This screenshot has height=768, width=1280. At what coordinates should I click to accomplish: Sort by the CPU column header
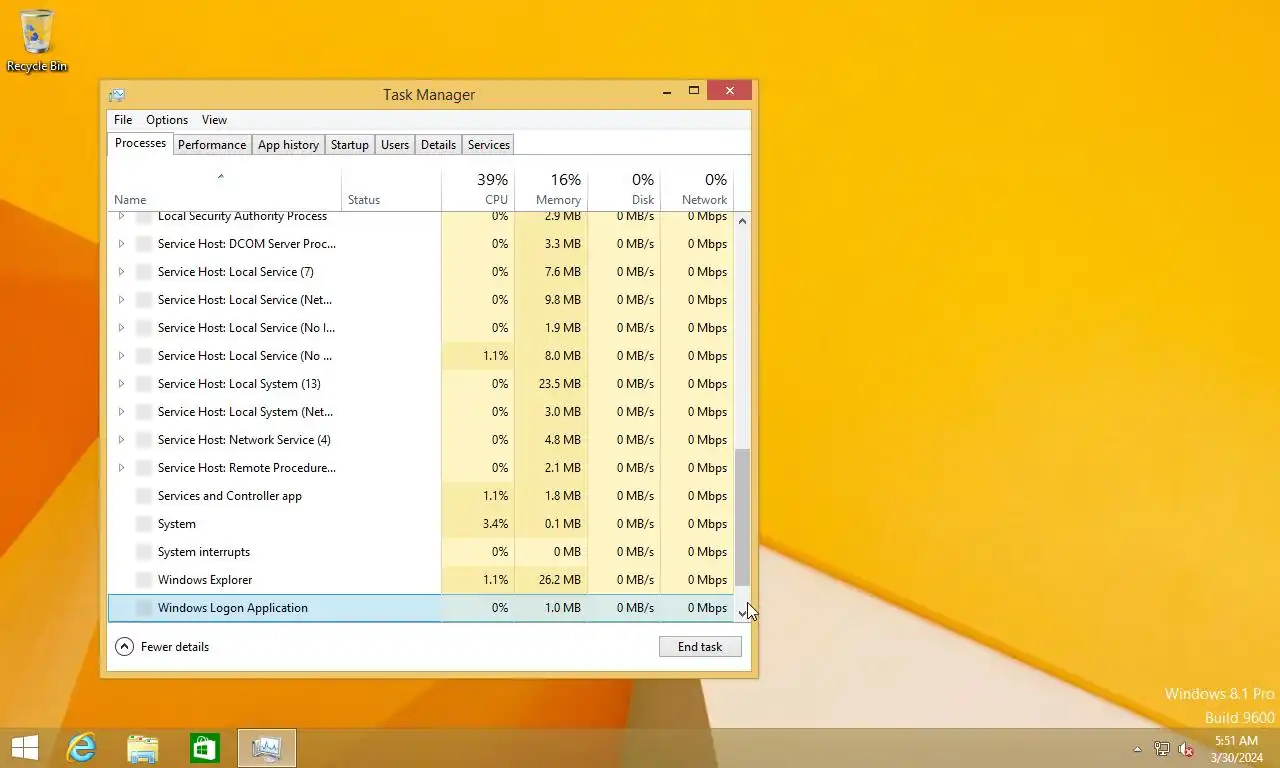[x=478, y=189]
